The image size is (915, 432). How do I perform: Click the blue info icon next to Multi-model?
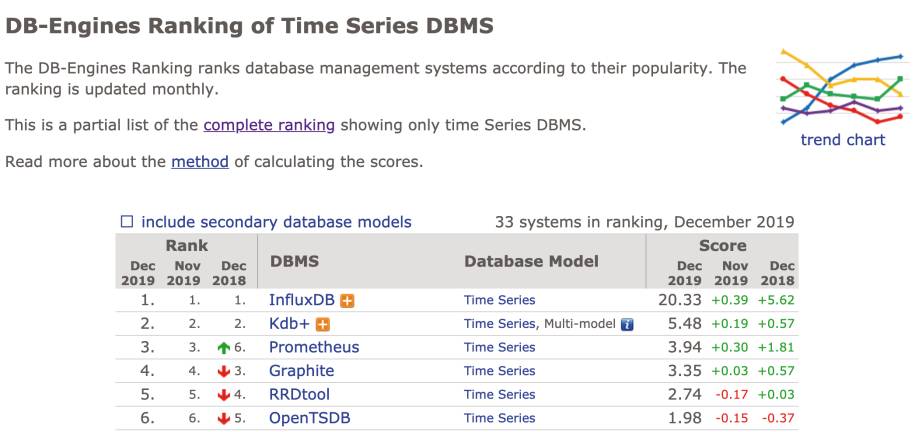point(627,325)
